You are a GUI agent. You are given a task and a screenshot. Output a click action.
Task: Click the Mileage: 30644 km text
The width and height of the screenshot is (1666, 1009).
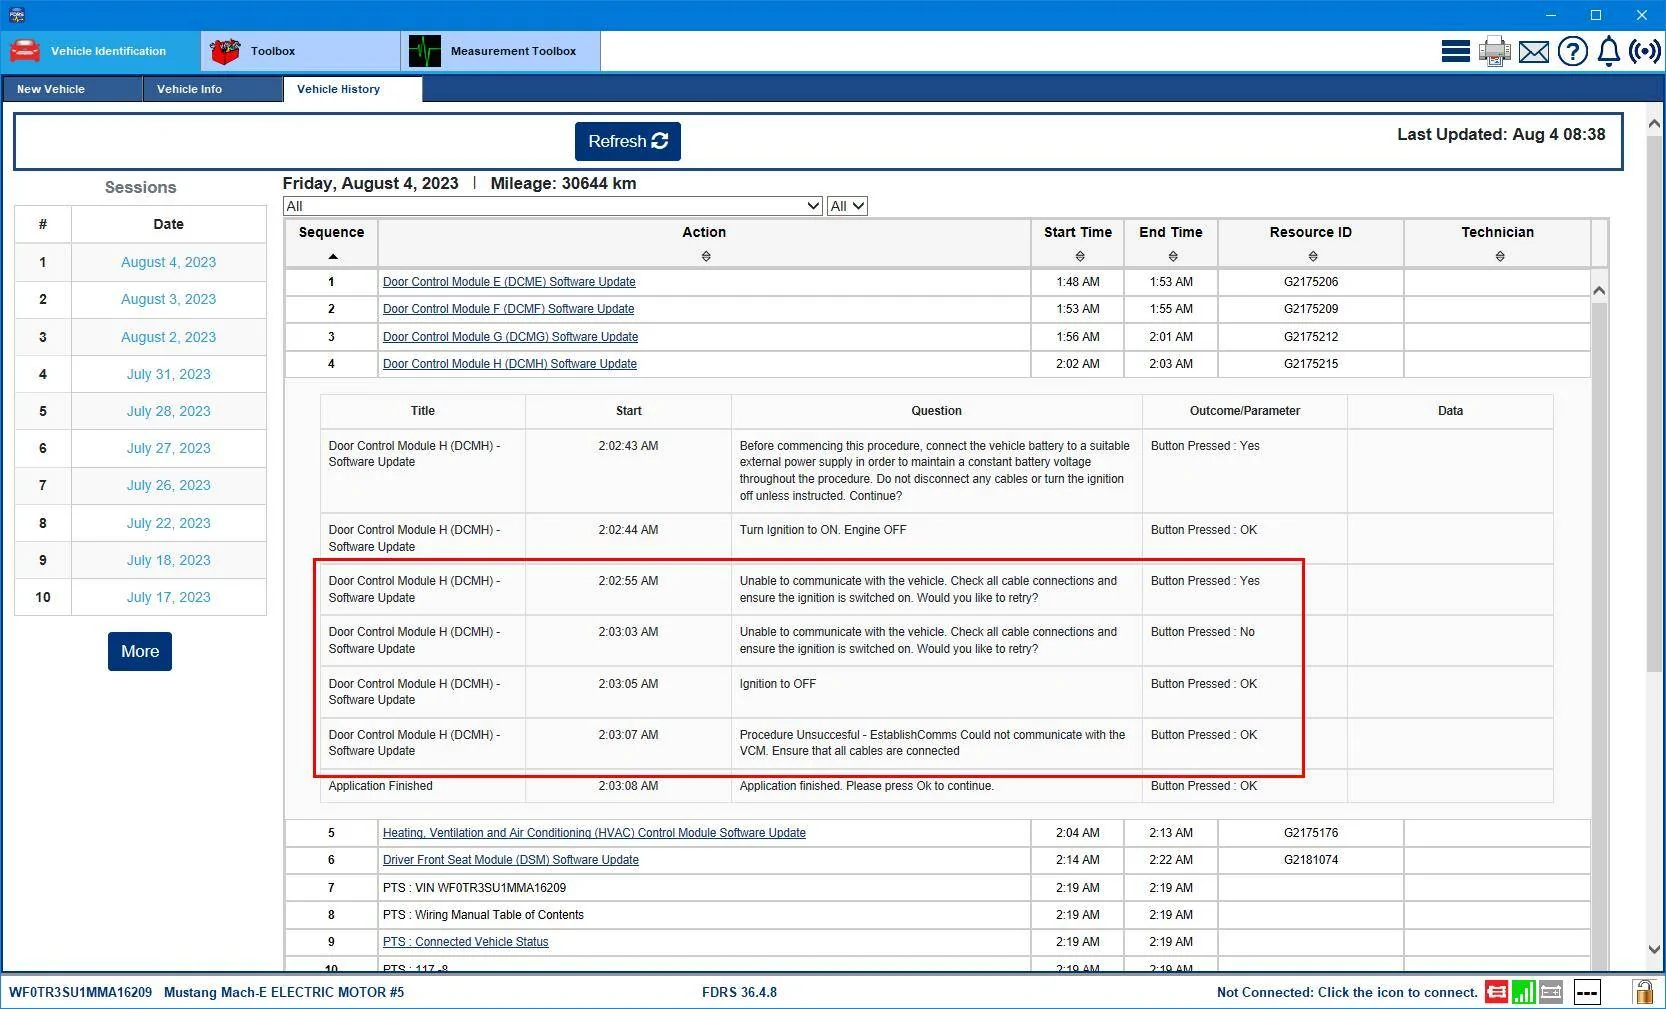coord(563,183)
